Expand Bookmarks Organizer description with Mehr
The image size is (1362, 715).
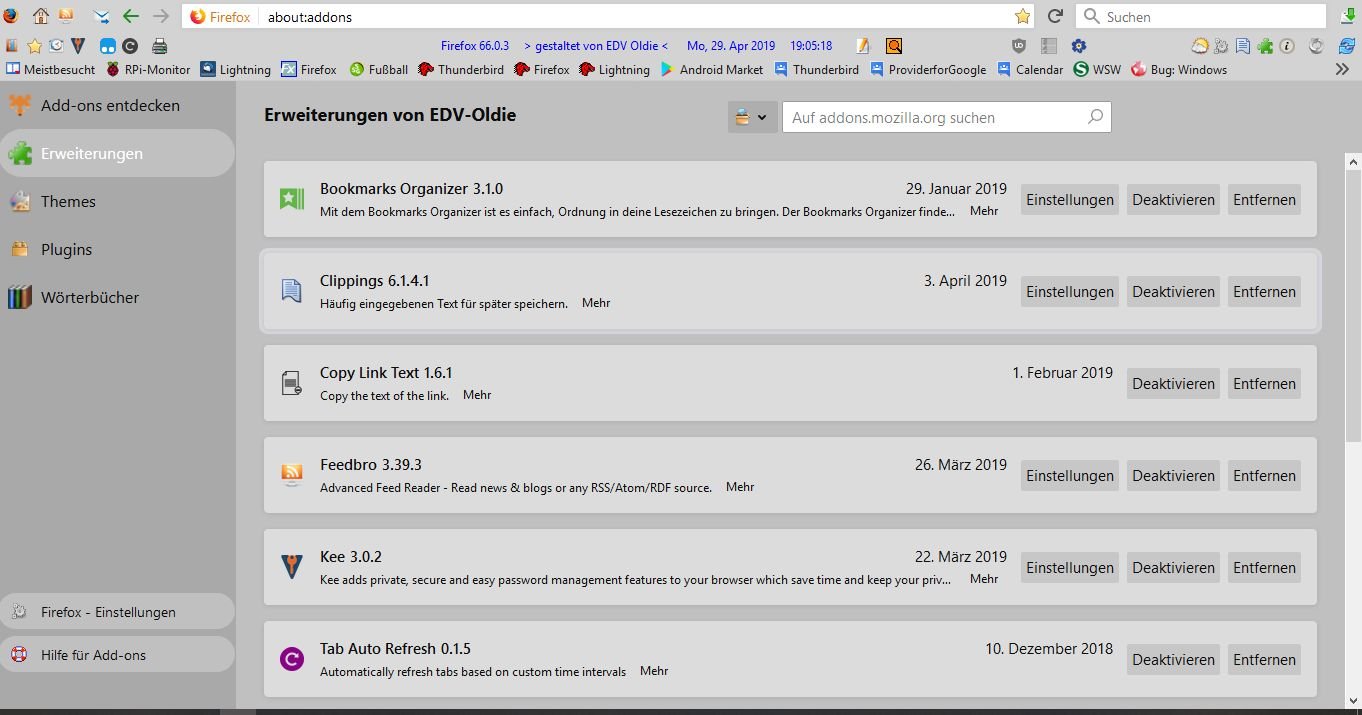click(984, 211)
